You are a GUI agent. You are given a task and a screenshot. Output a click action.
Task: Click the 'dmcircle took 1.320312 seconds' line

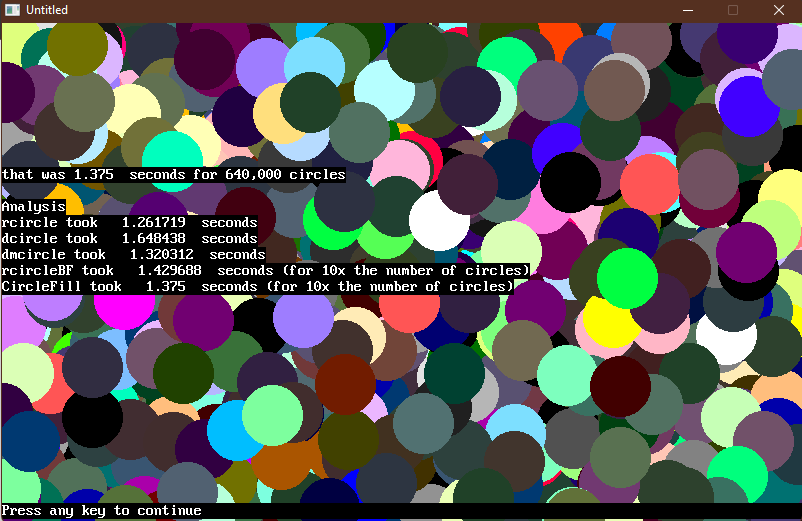click(x=133, y=254)
